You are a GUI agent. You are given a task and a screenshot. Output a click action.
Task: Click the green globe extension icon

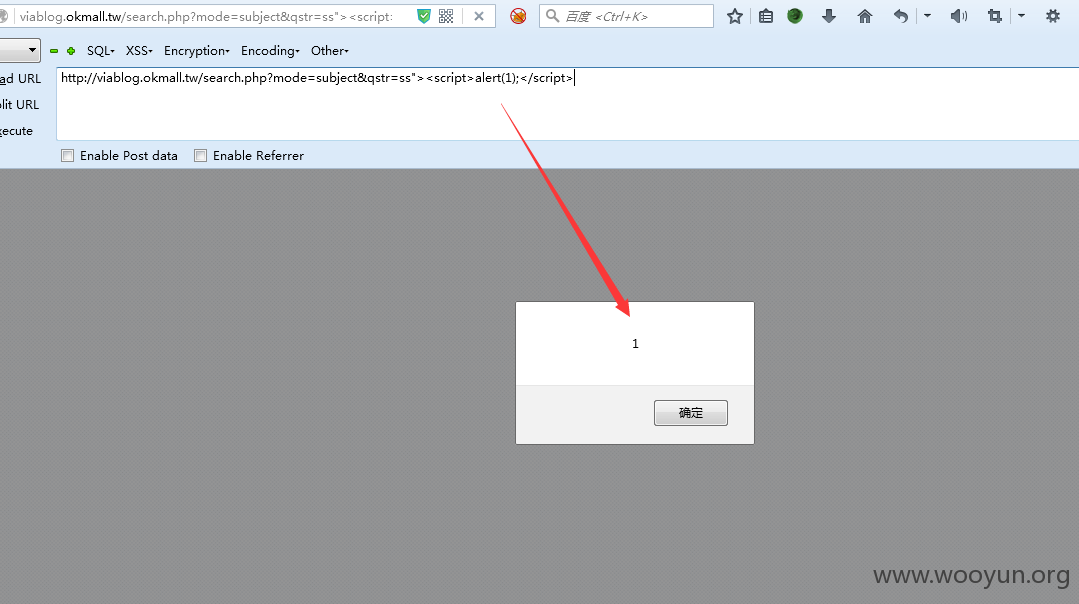pyautogui.click(x=795, y=16)
